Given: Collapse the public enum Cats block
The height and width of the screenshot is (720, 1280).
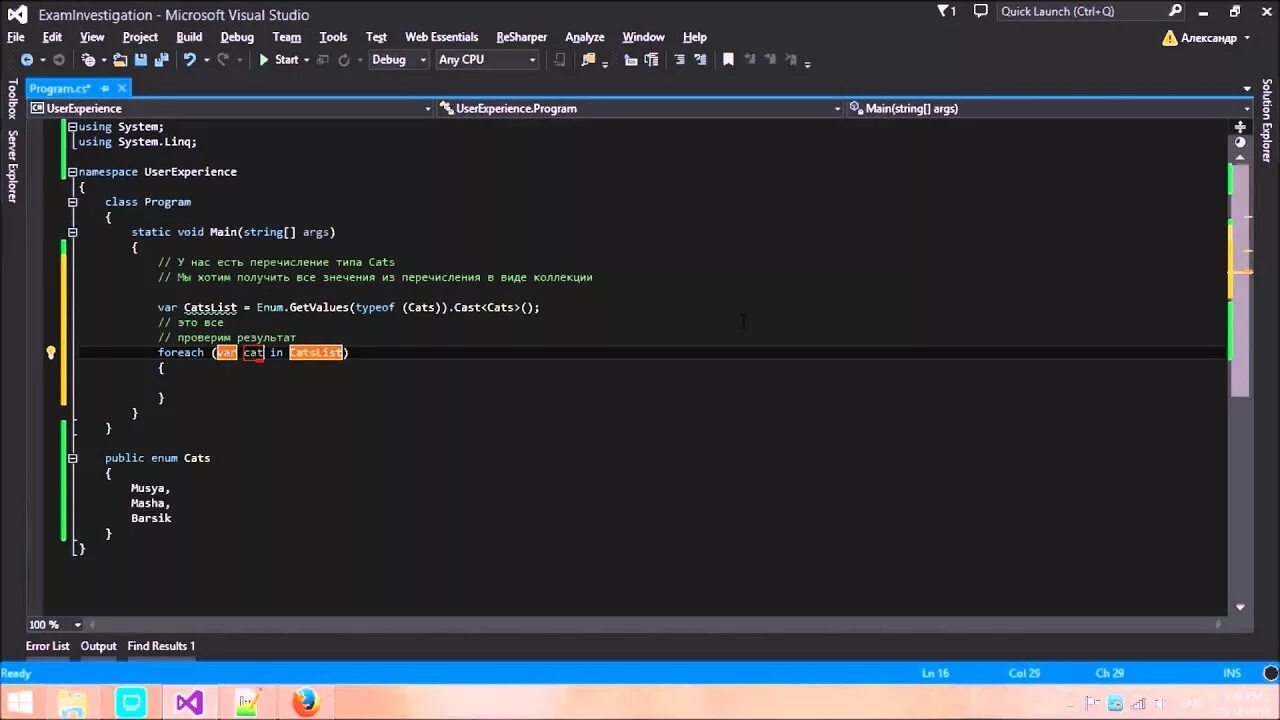Looking at the screenshot, I should click(72, 458).
